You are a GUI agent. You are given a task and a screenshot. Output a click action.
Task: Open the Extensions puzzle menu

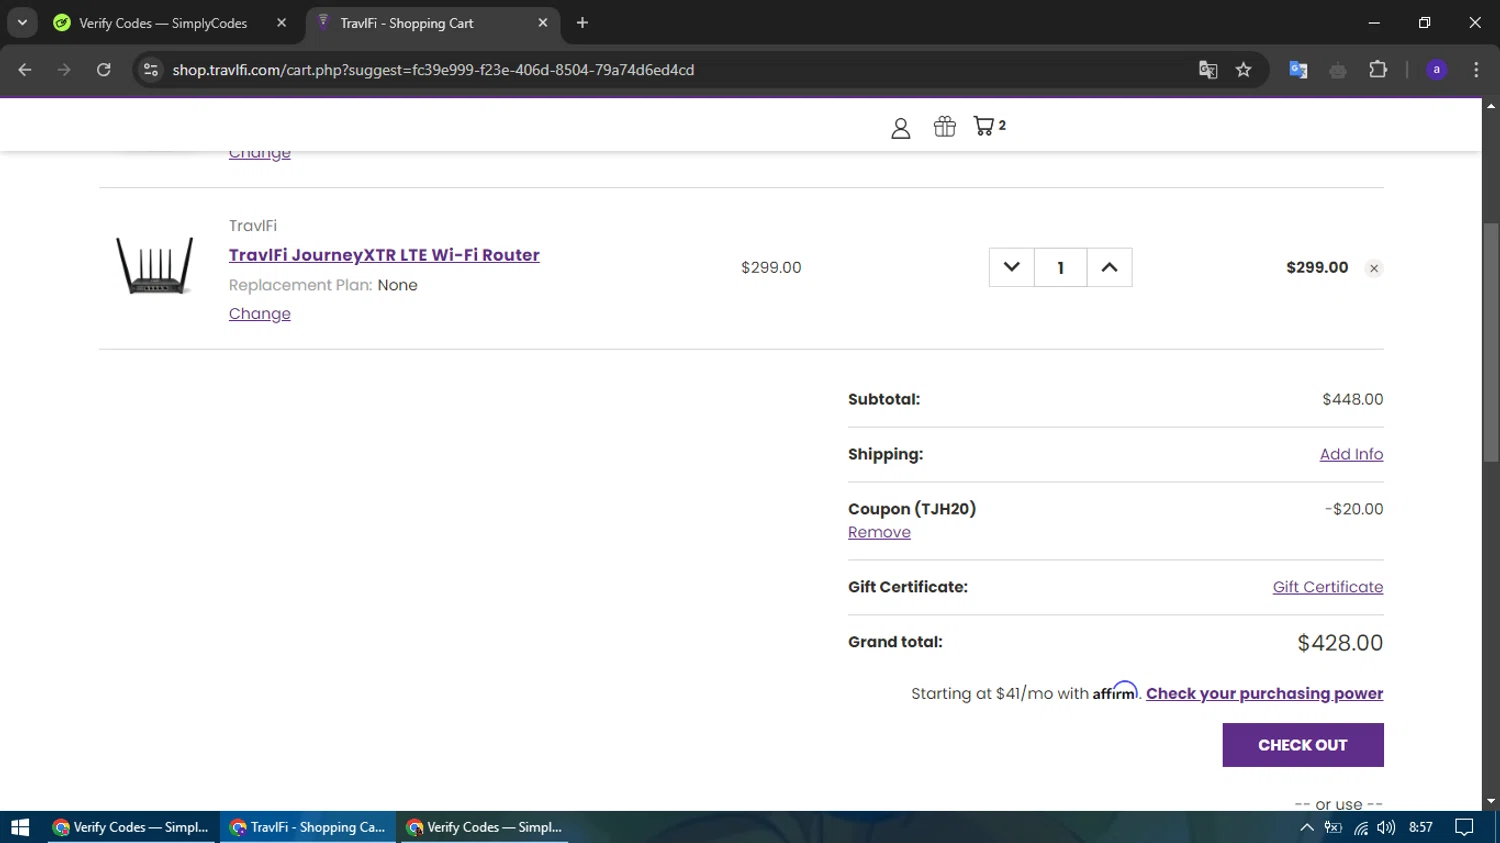pos(1378,70)
